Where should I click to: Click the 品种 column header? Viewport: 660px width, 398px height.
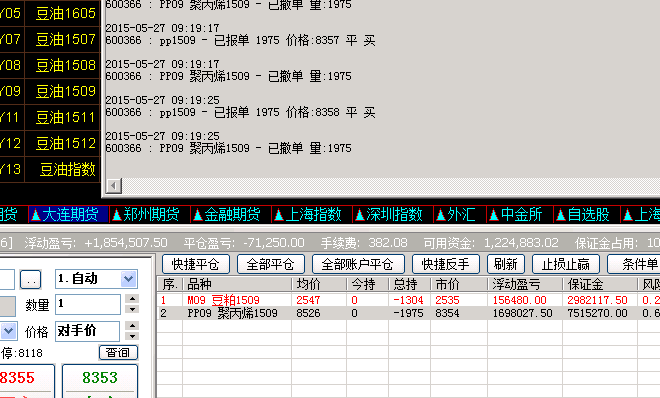click(x=237, y=284)
